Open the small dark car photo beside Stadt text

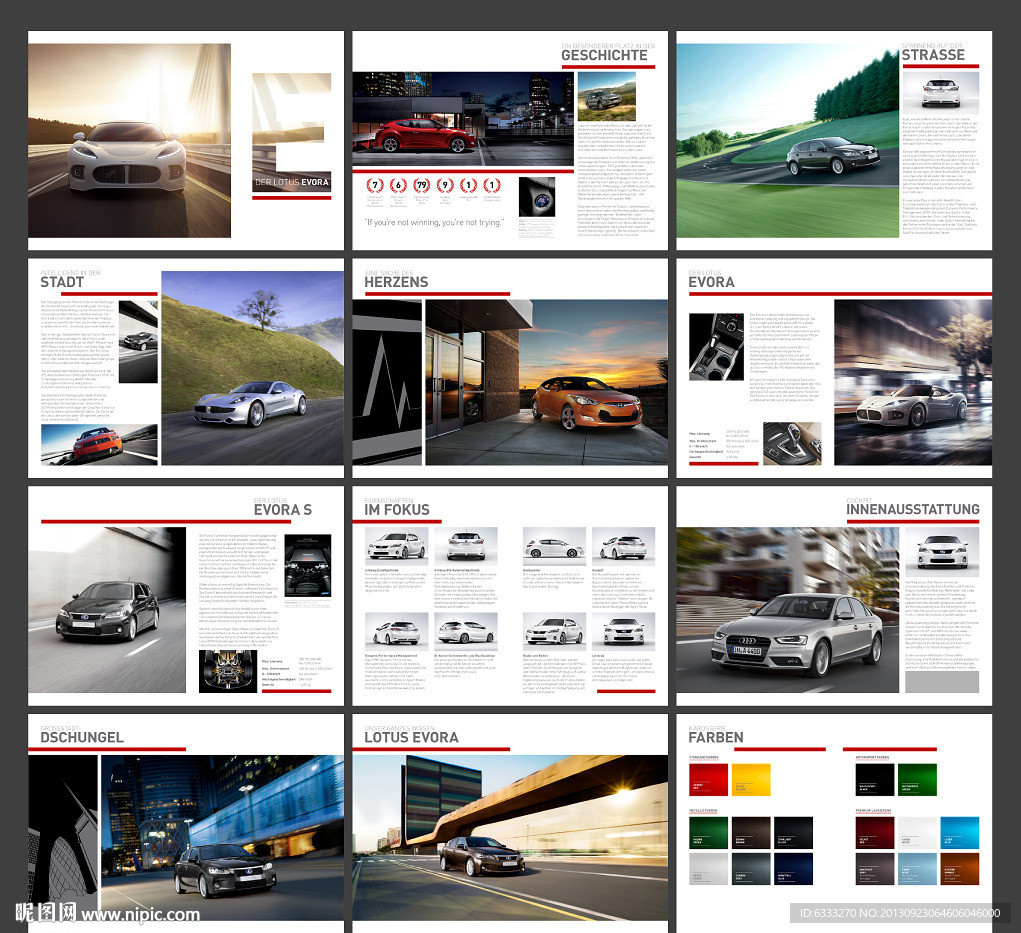point(138,342)
